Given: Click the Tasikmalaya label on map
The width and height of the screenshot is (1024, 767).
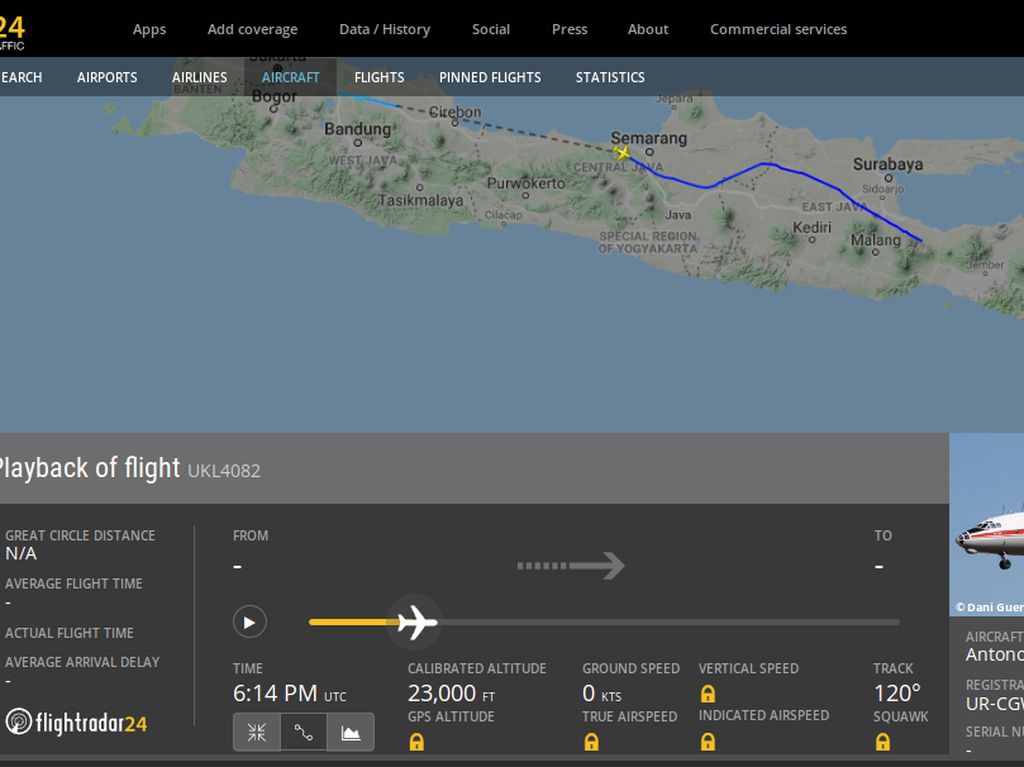Looking at the screenshot, I should point(421,200).
